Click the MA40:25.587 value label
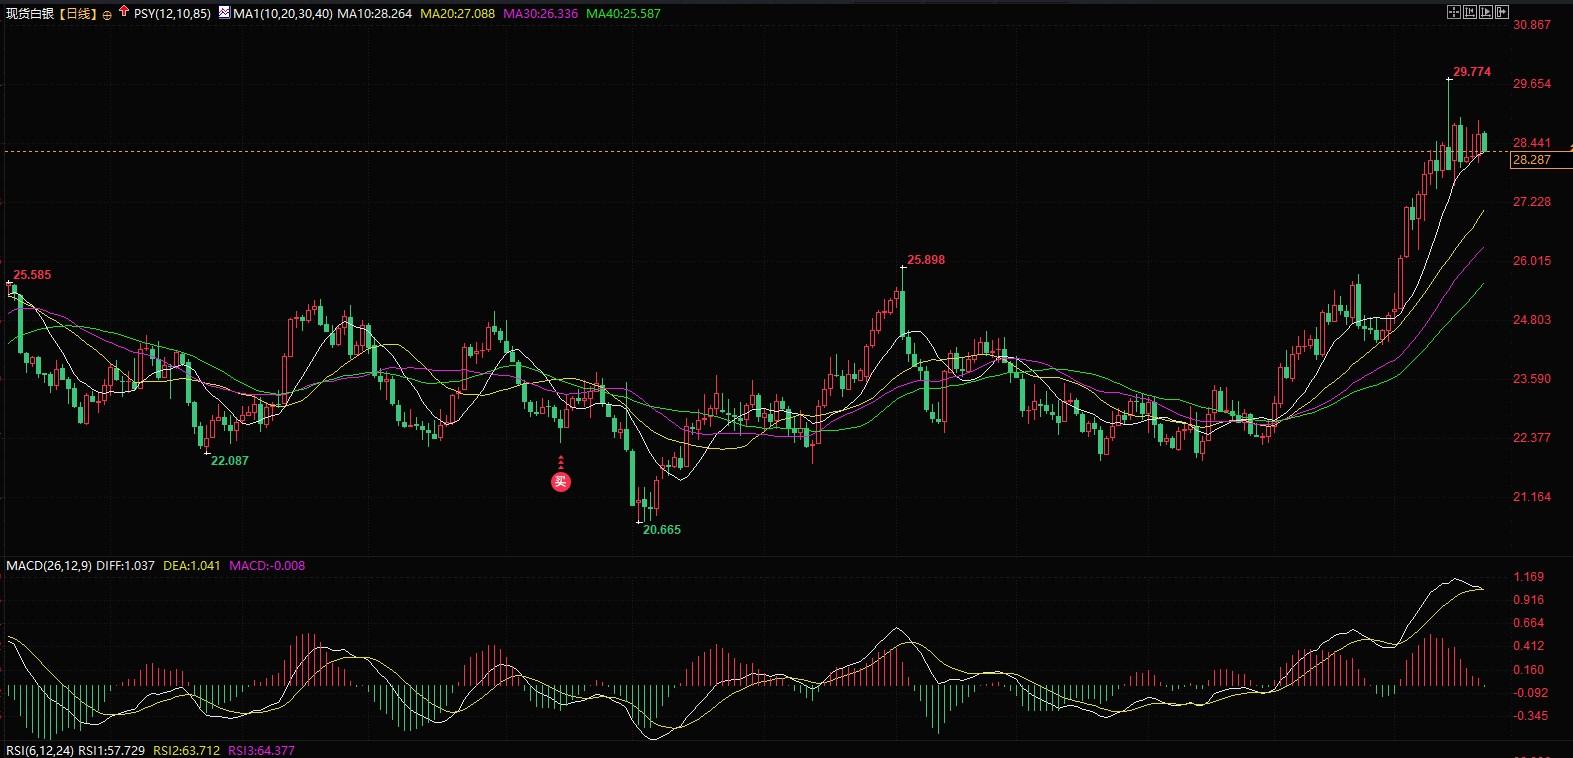The width and height of the screenshot is (1573, 758). pyautogui.click(x=624, y=14)
